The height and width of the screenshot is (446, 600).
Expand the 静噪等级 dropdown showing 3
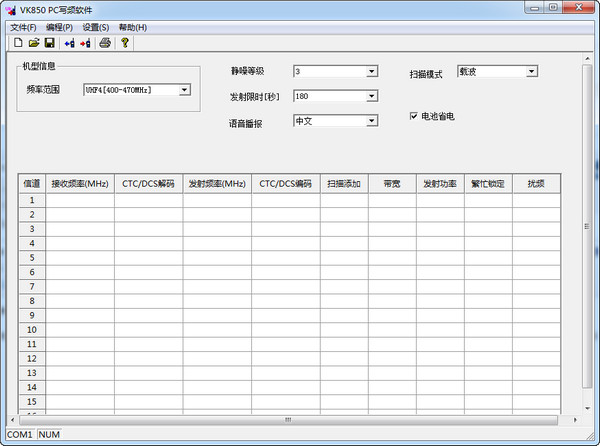[371, 71]
